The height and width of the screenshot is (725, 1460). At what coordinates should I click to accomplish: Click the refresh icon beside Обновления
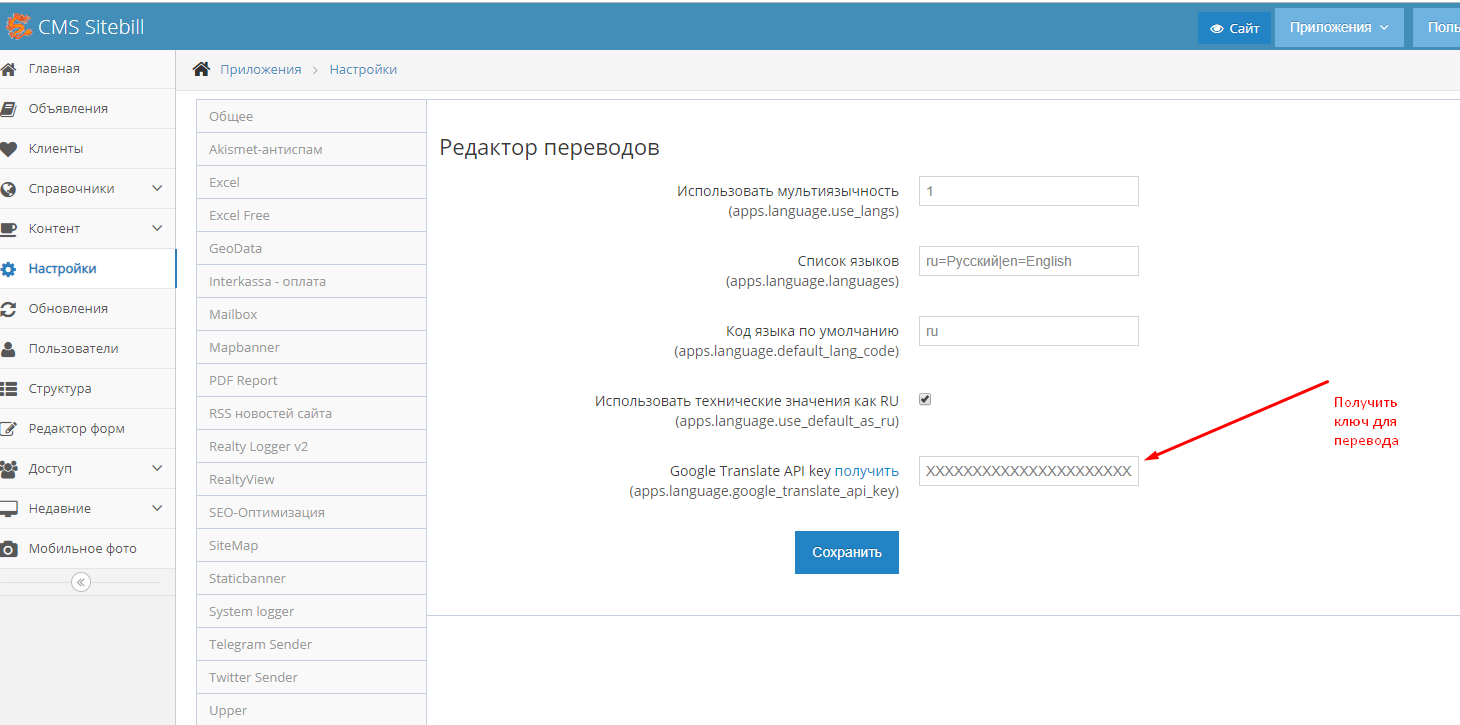(x=9, y=309)
